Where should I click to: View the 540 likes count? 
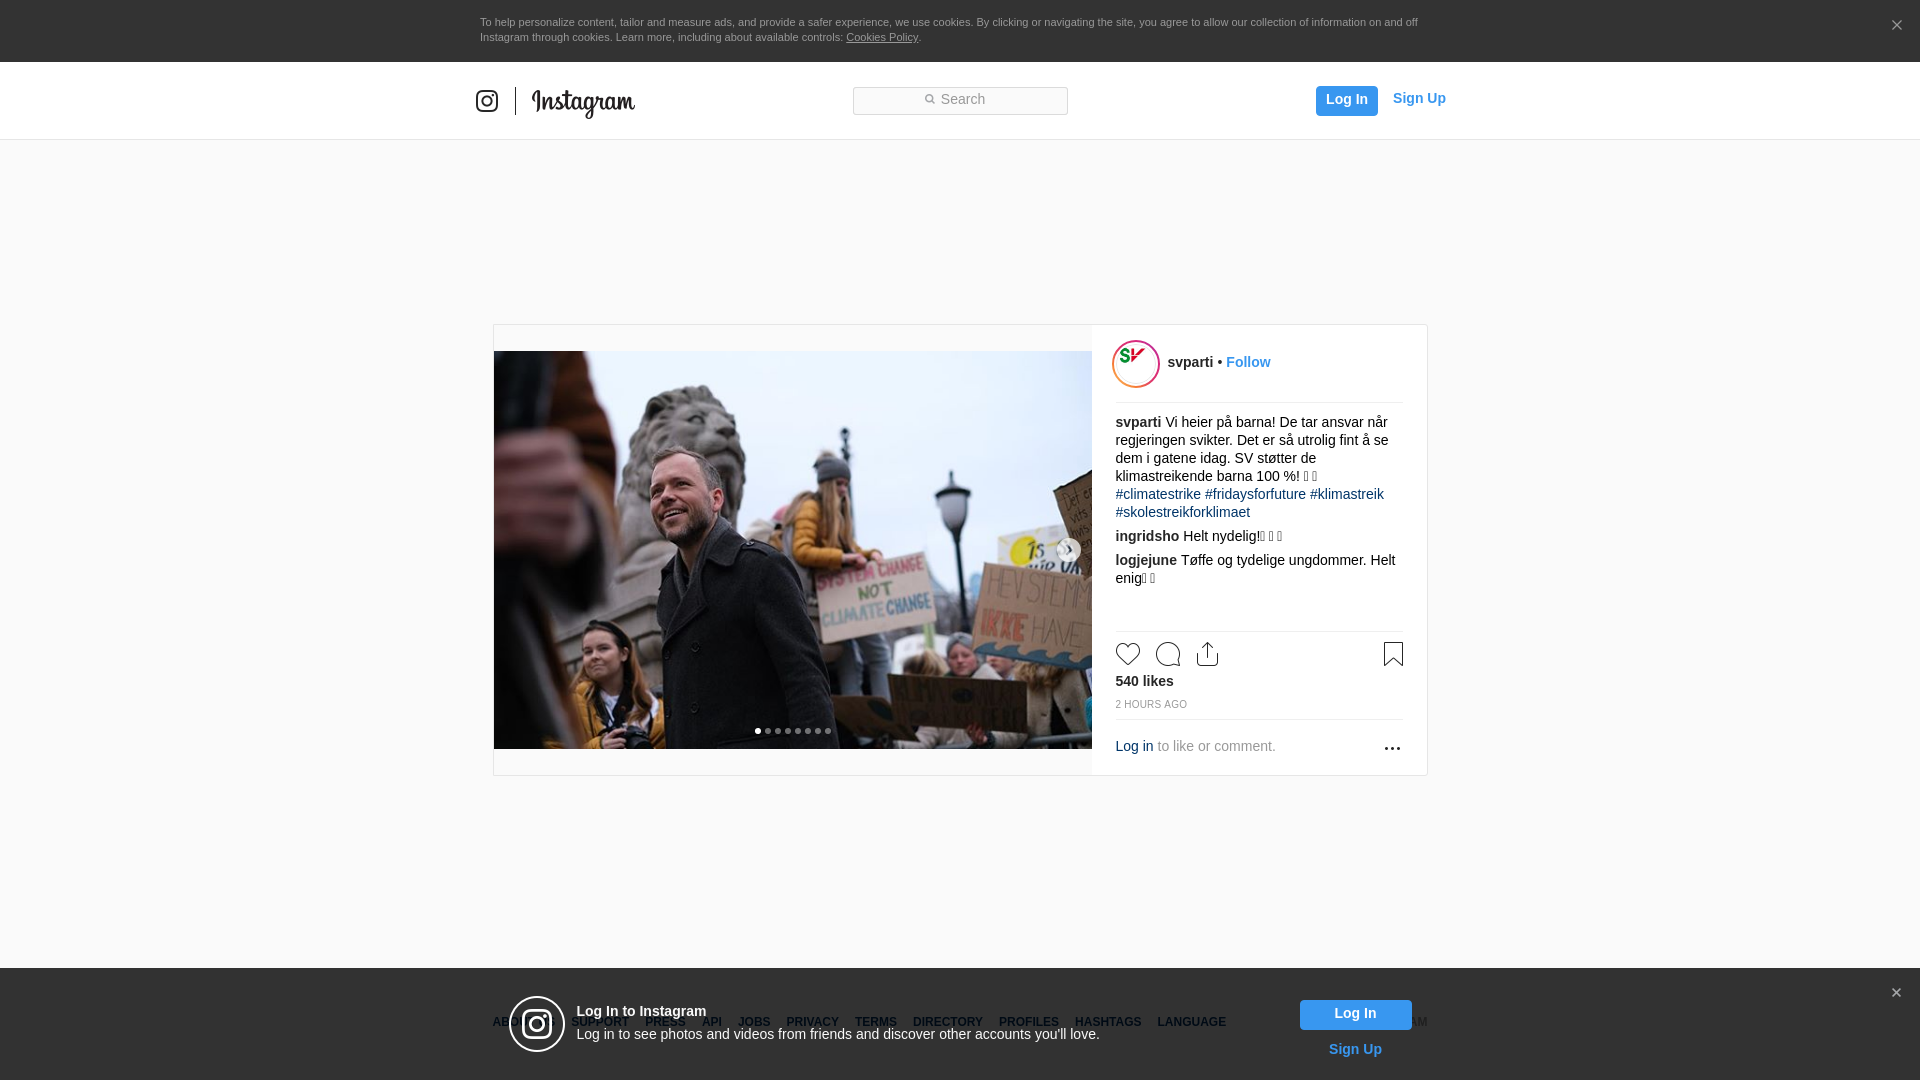click(x=1144, y=681)
